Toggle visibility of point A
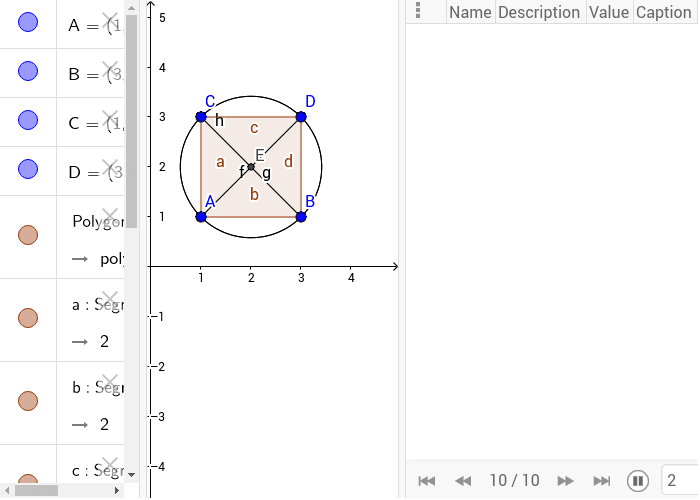 [x=28, y=22]
